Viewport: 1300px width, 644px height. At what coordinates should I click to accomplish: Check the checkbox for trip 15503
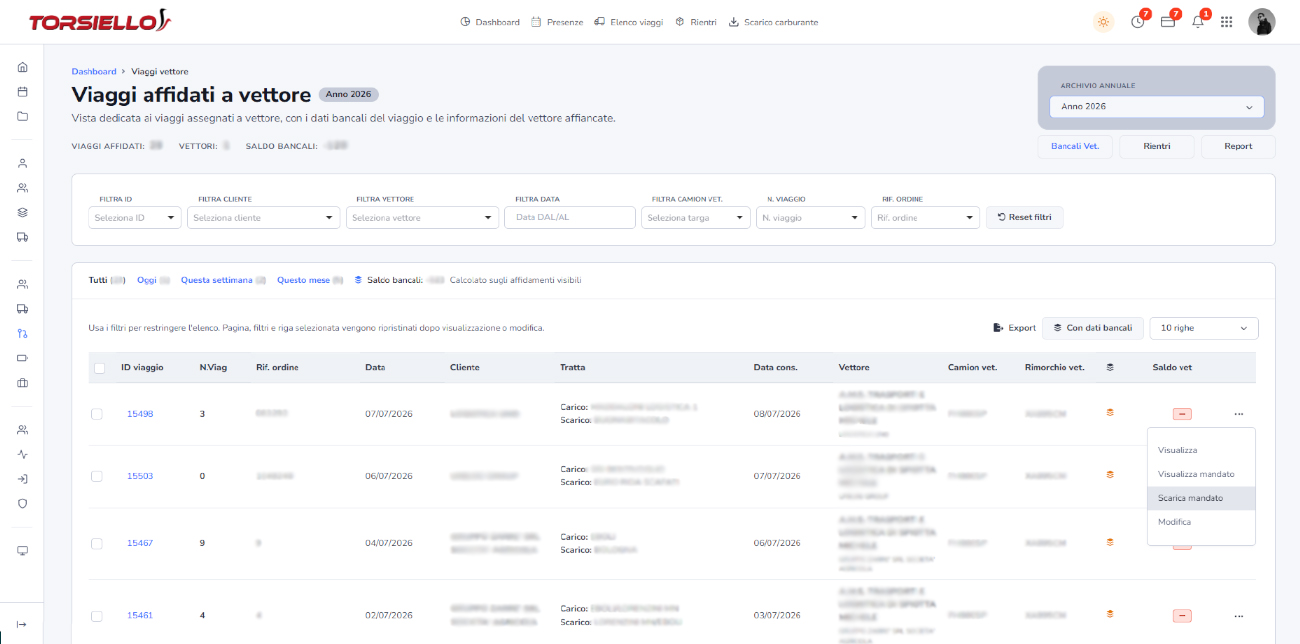pos(97,477)
